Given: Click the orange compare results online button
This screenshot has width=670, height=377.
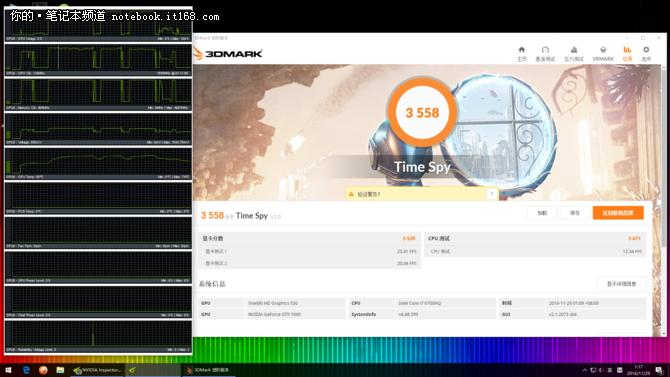Looking at the screenshot, I should click(x=618, y=213).
